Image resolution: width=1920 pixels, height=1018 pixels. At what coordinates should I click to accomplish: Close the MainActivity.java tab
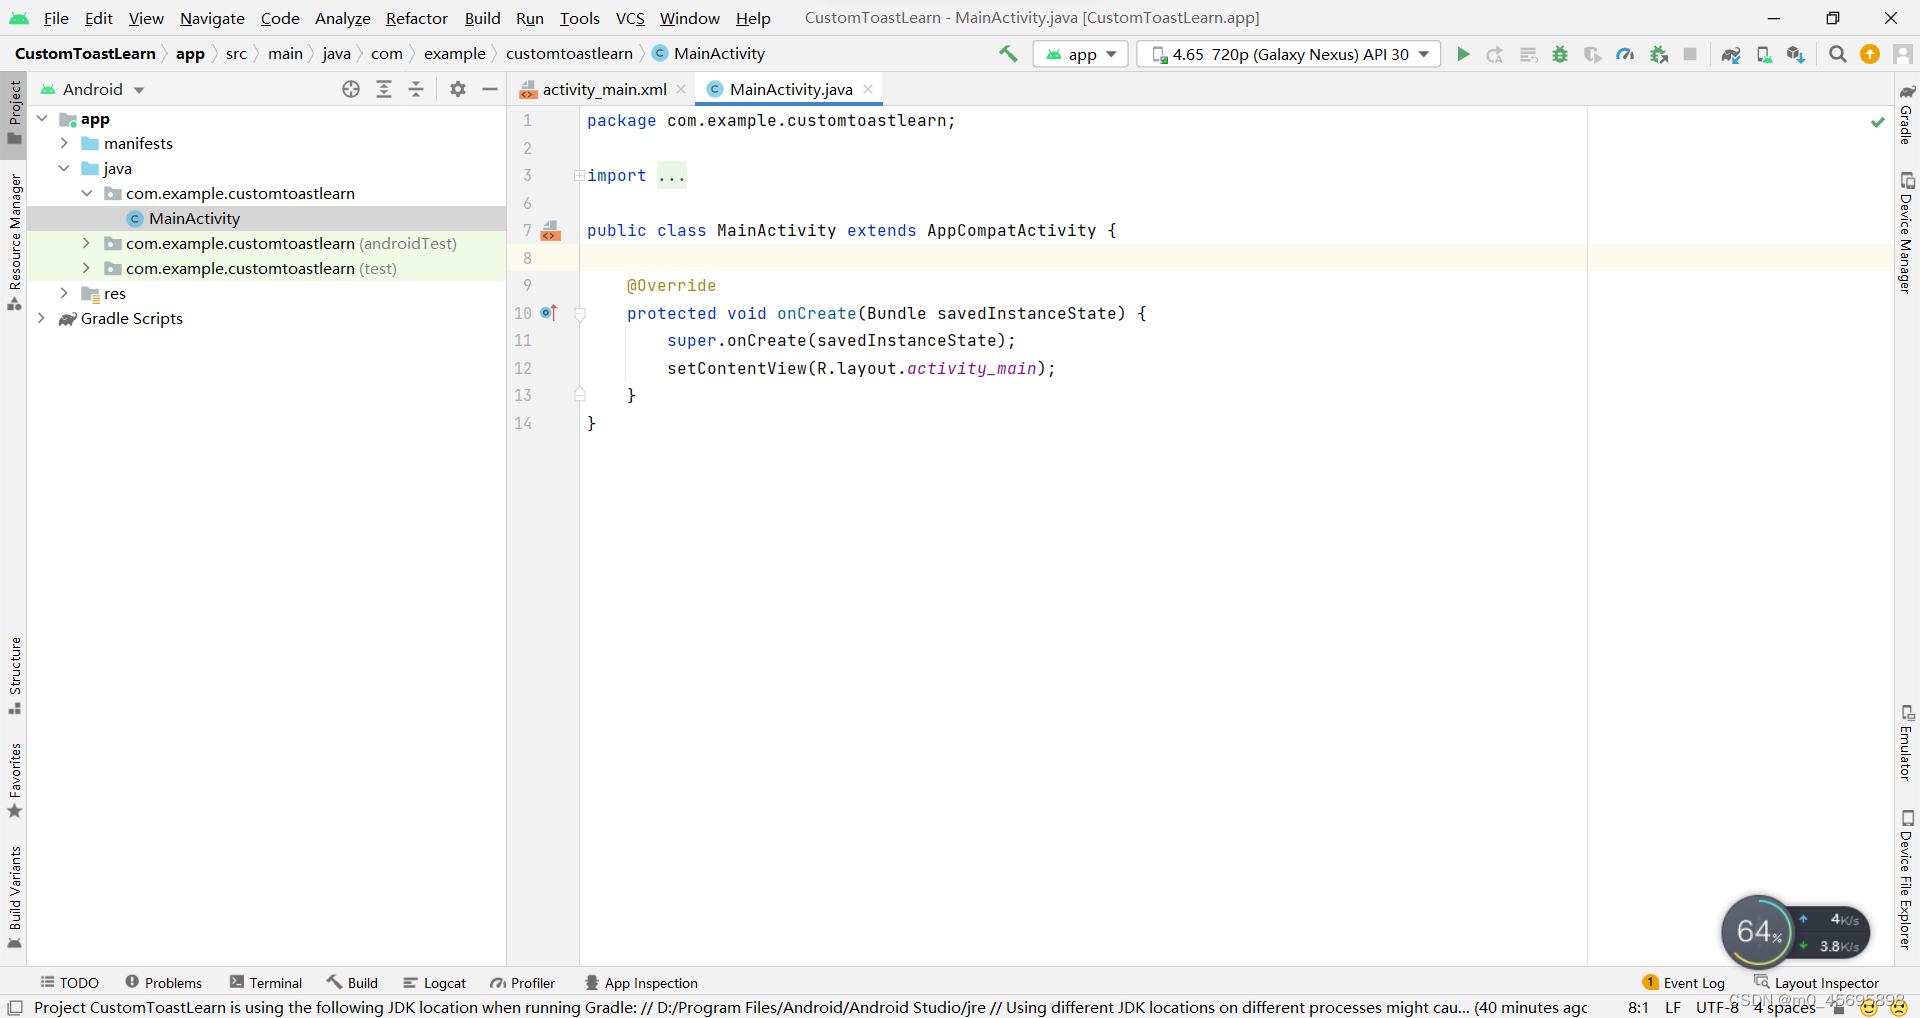pyautogui.click(x=868, y=89)
